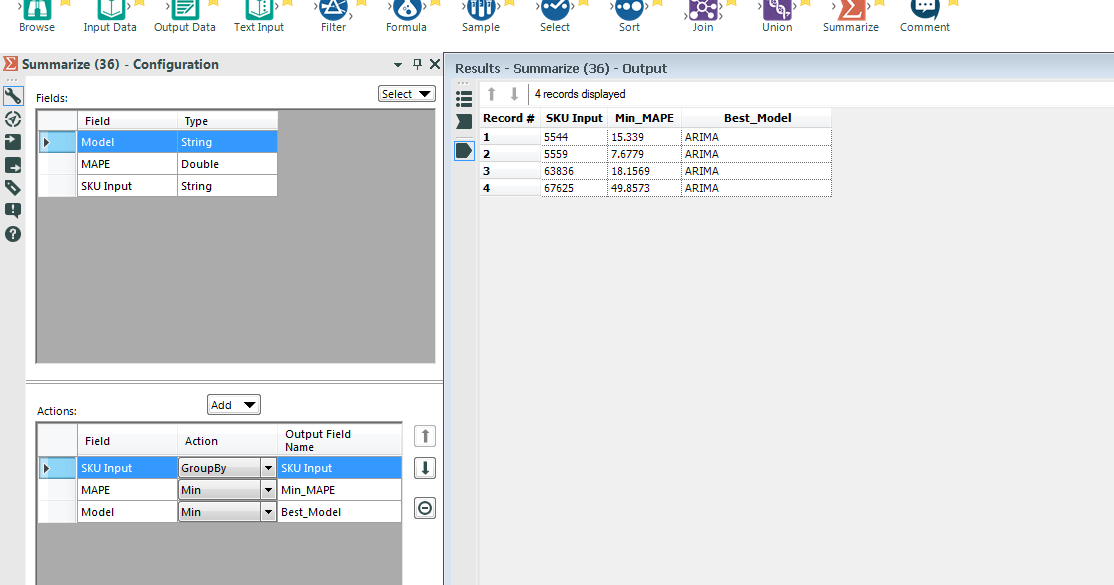Select the Model row in the Fields table
Image resolution: width=1114 pixels, height=585 pixels.
127,141
